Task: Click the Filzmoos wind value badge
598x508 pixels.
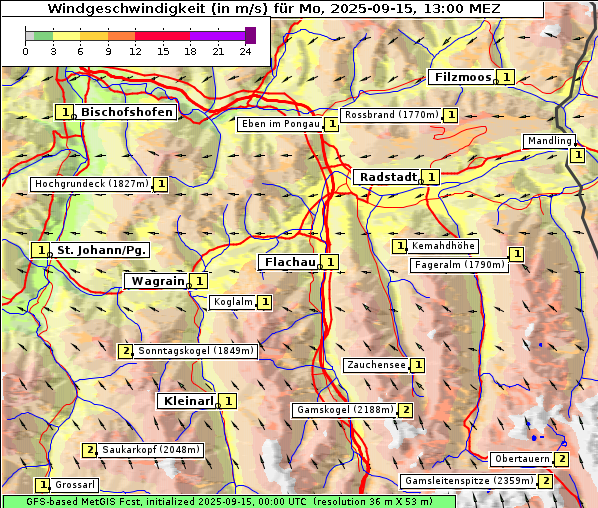Action: 506,77
